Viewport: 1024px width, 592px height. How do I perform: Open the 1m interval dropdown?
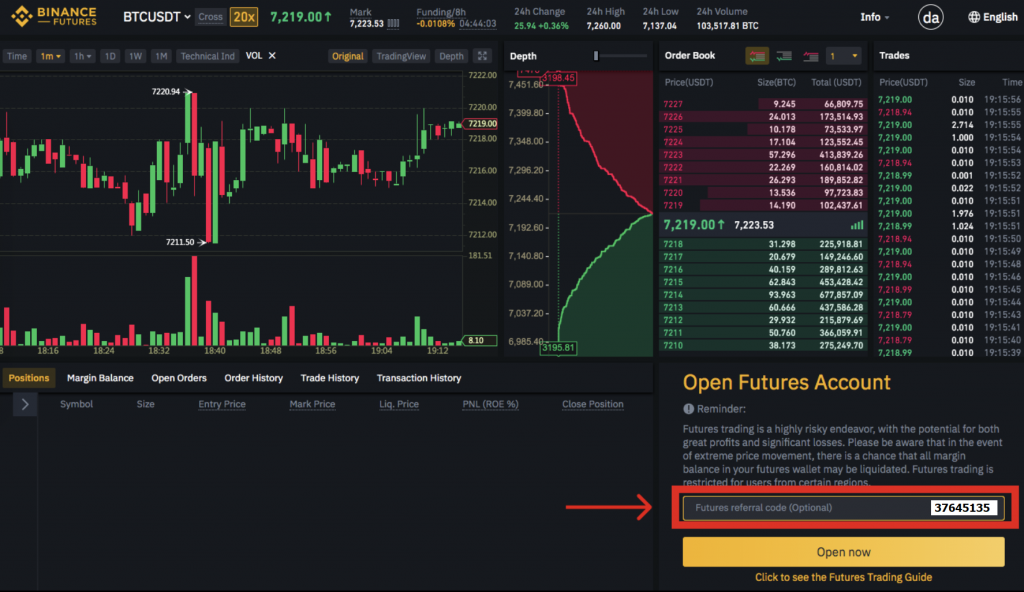(50, 56)
